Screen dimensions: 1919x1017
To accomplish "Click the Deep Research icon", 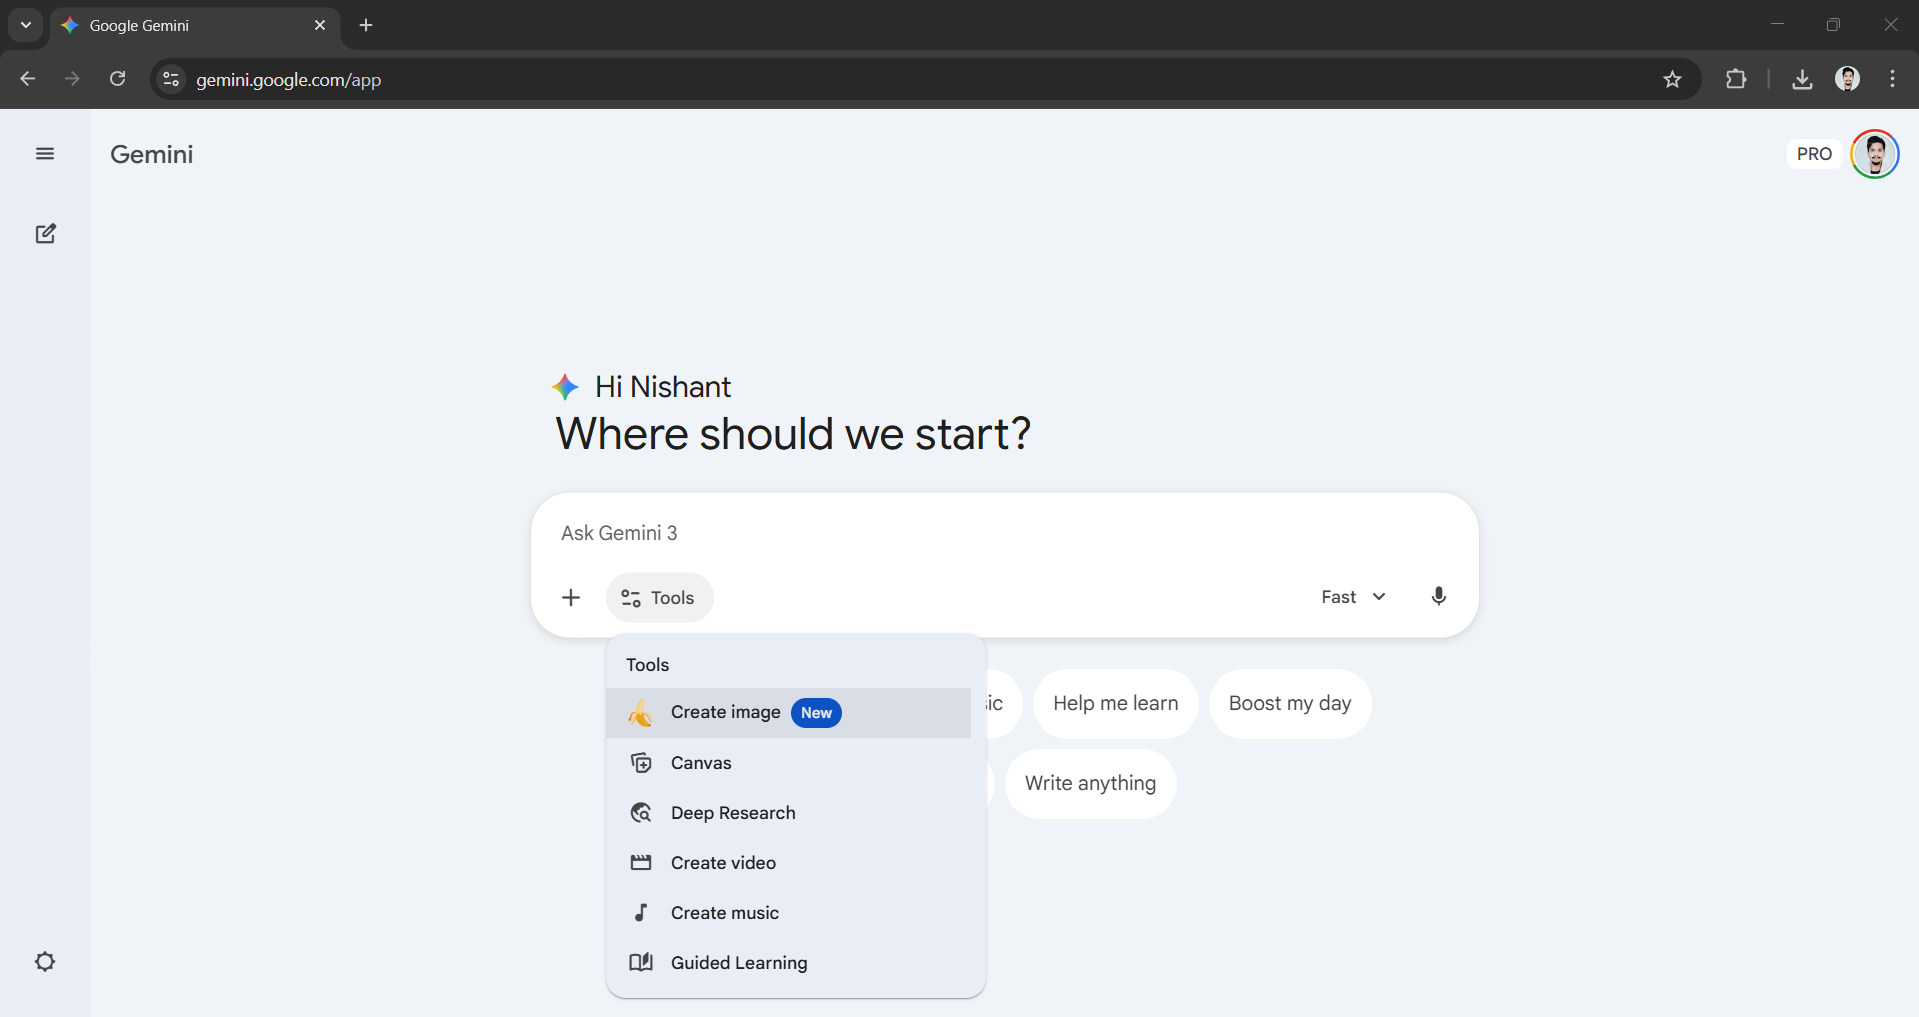I will (641, 813).
